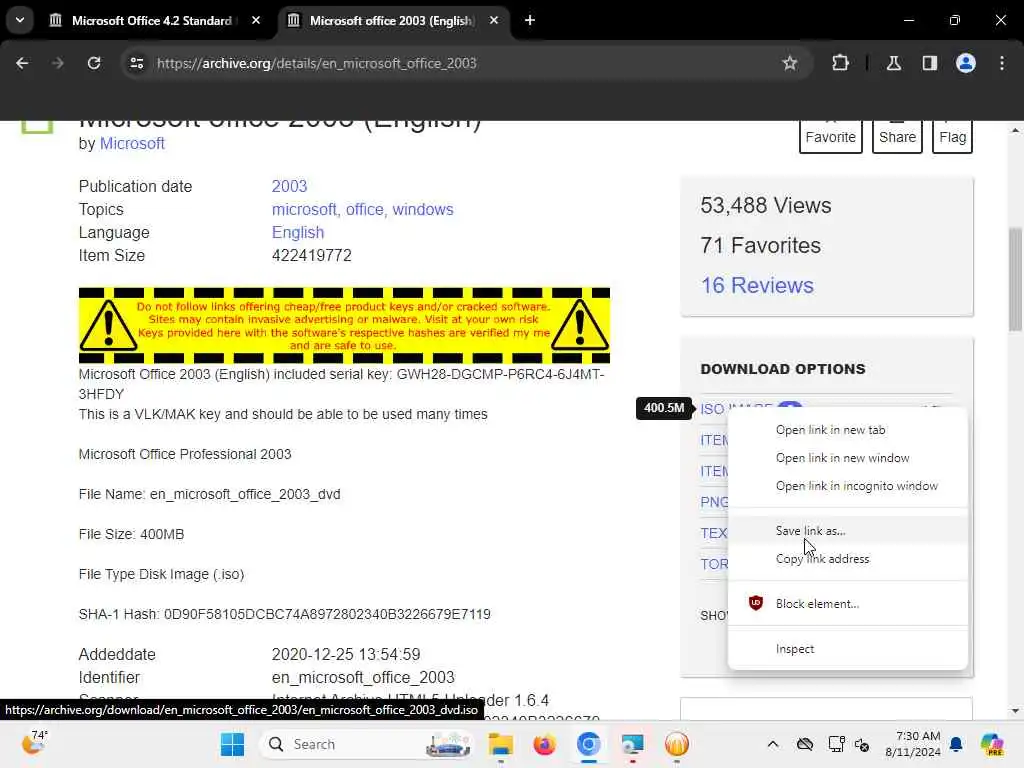Reload the archive.org page
Screen dimensions: 1024x768
pyautogui.click(x=94, y=63)
